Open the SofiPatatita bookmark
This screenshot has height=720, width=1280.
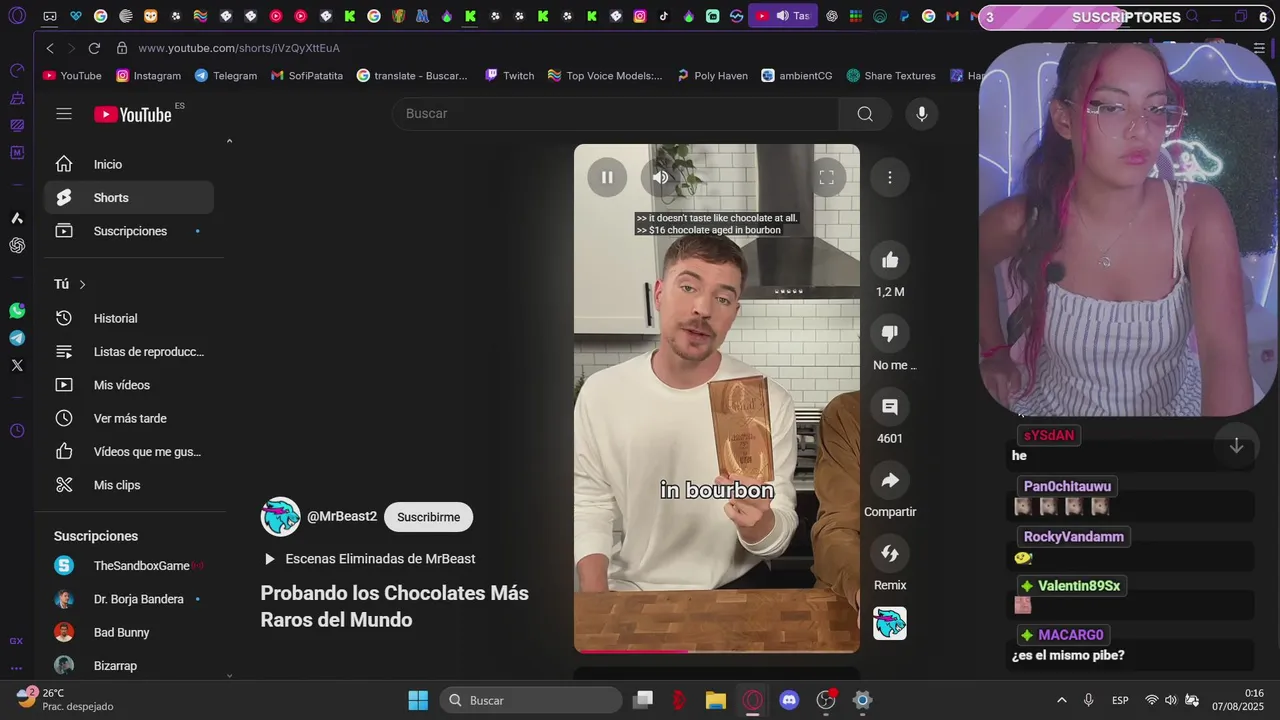point(307,75)
